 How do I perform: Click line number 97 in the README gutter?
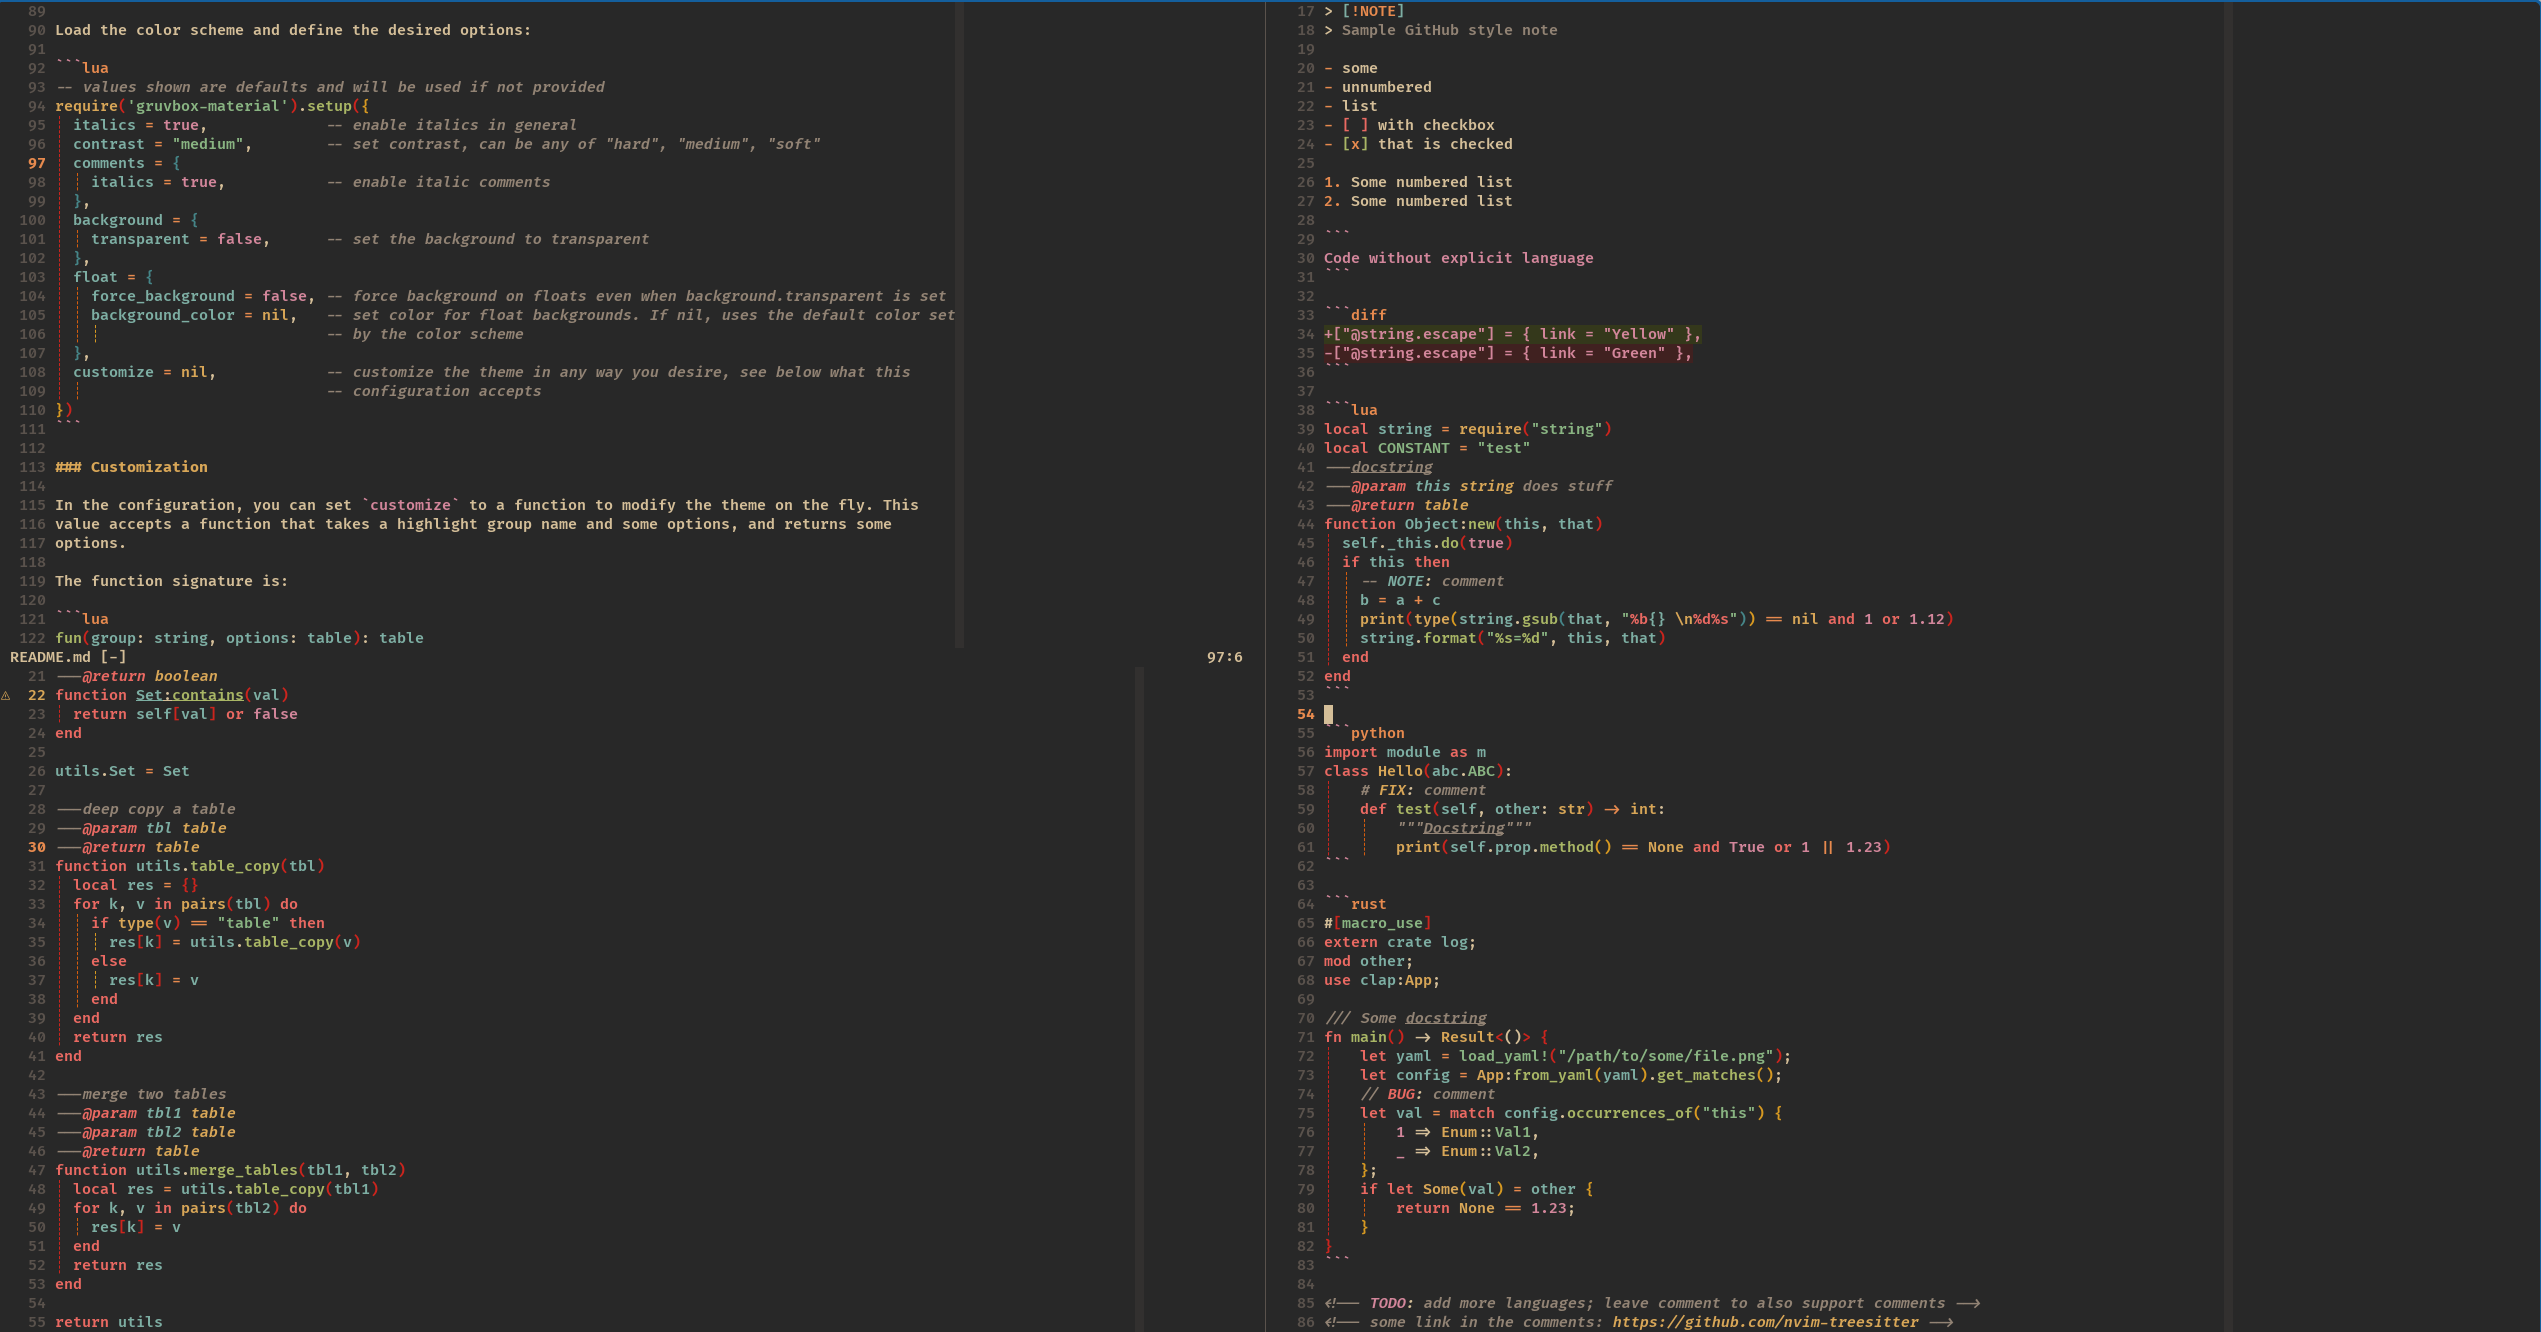tap(37, 163)
